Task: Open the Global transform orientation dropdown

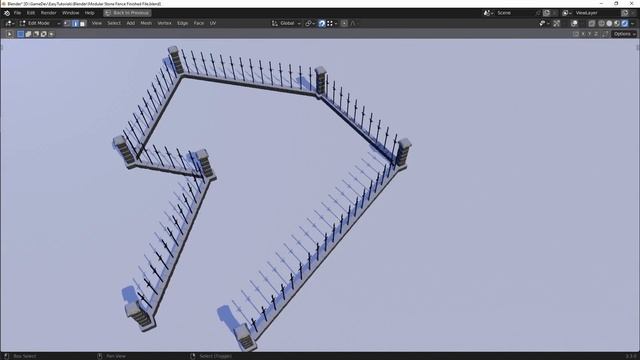Action: [x=286, y=23]
